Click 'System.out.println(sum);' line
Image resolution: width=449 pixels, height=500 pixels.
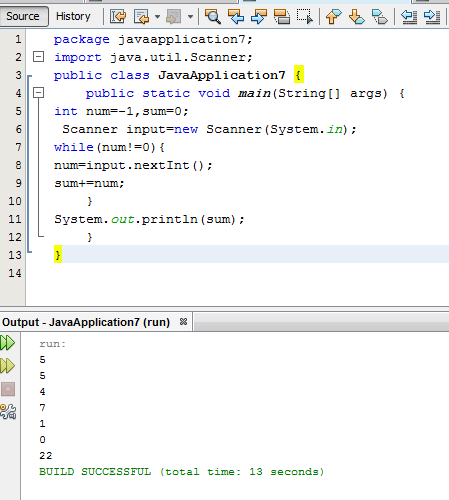tap(149, 219)
